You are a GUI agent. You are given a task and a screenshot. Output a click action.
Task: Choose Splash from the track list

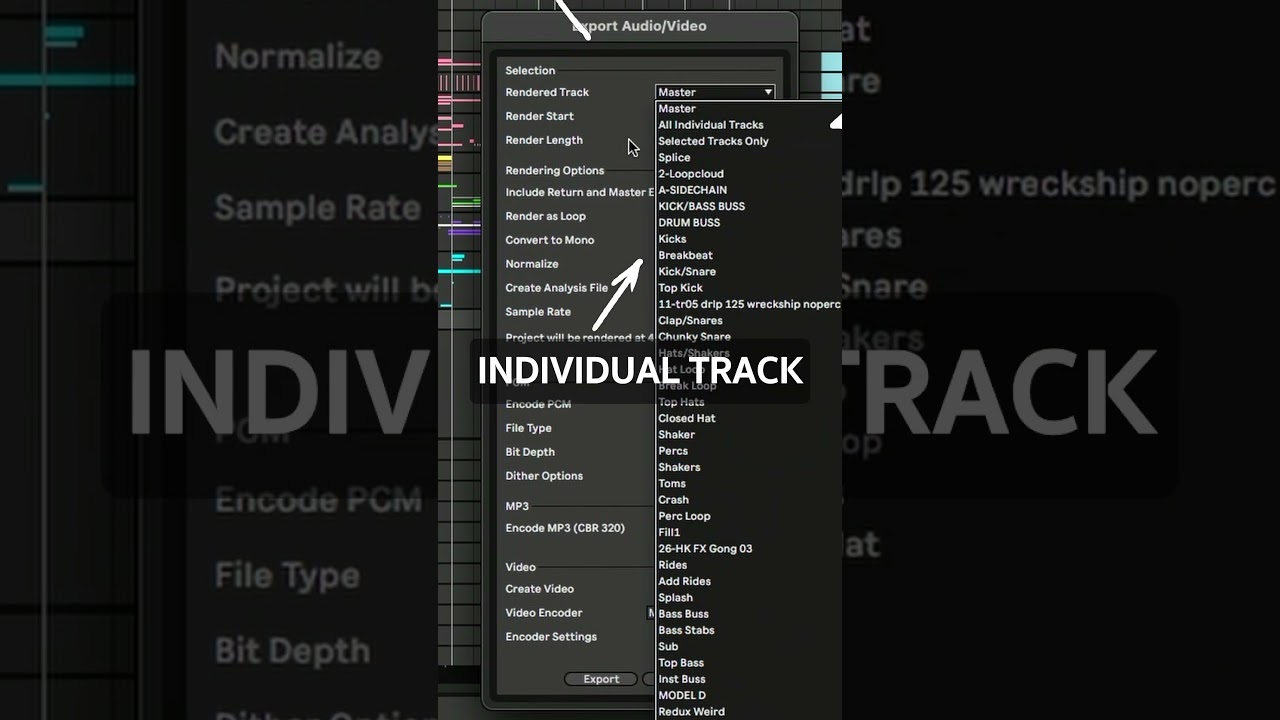point(675,597)
